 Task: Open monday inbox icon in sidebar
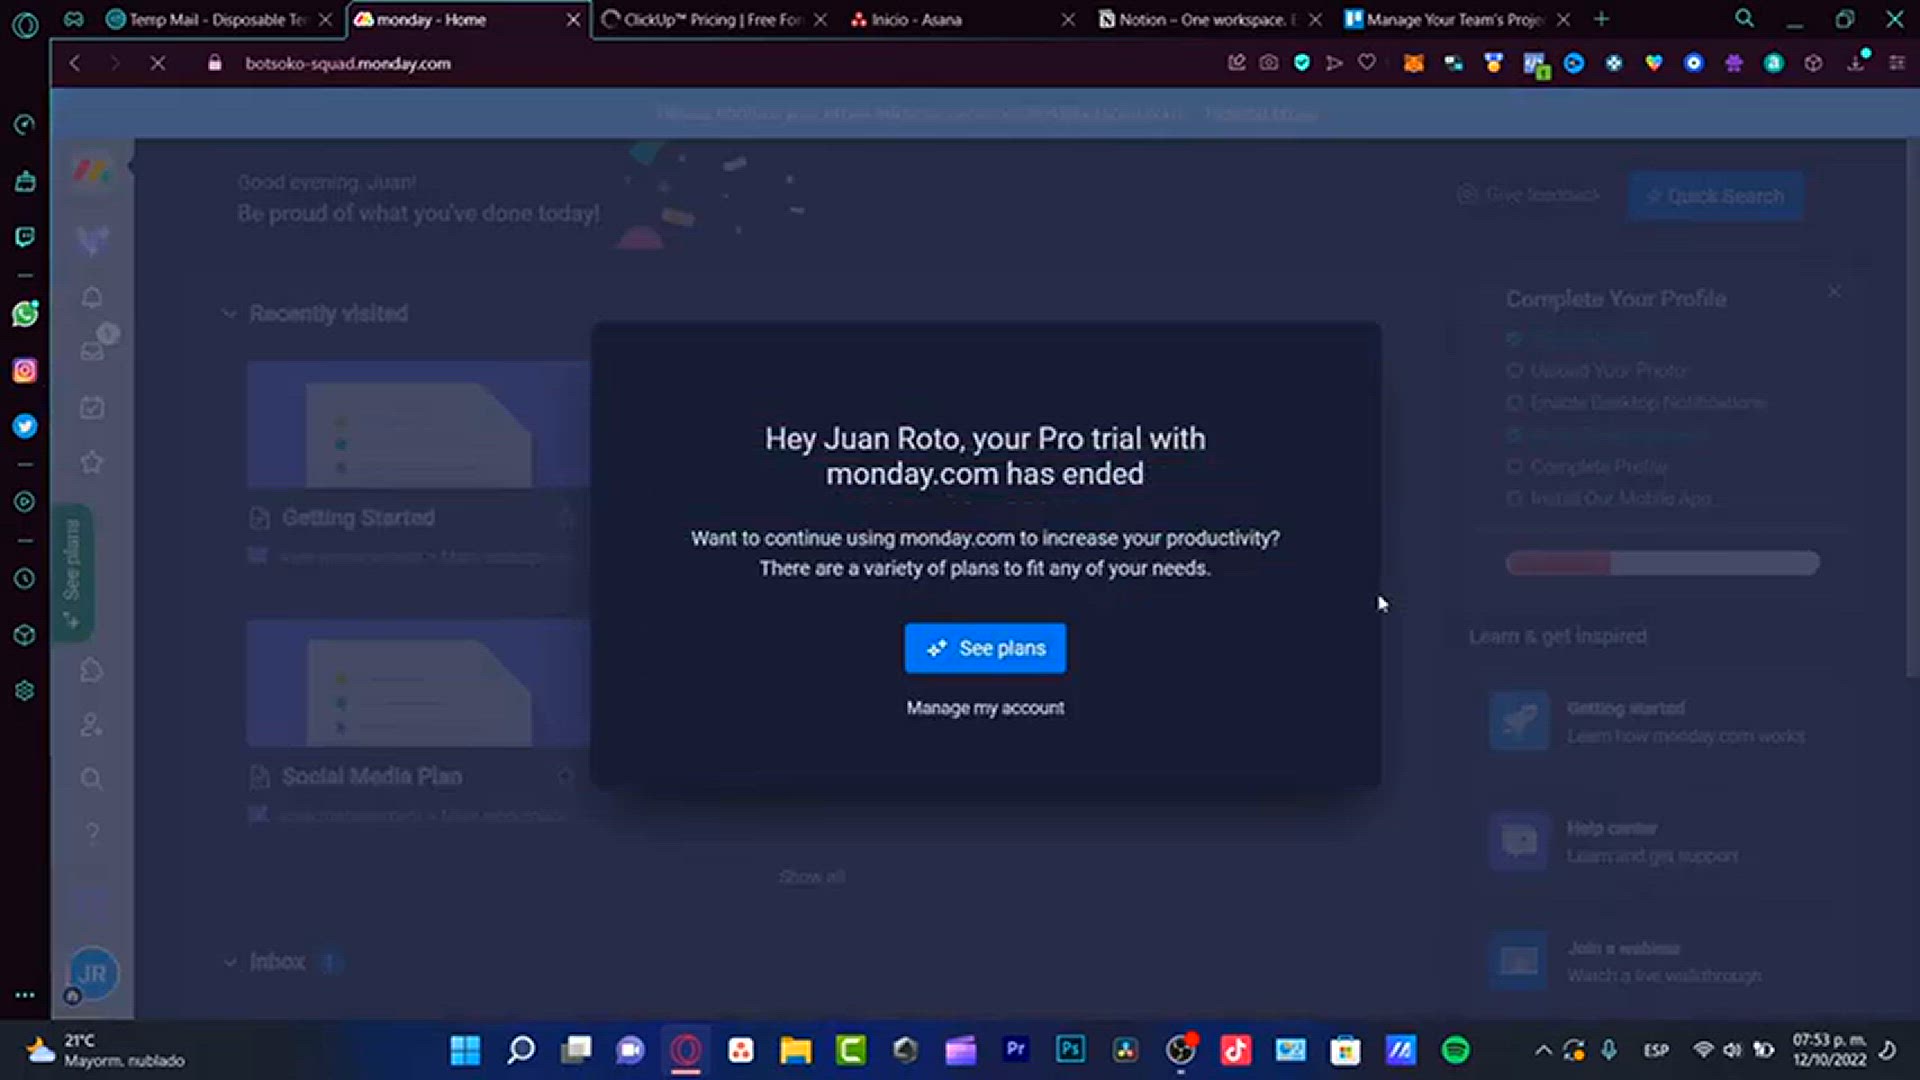(x=92, y=351)
